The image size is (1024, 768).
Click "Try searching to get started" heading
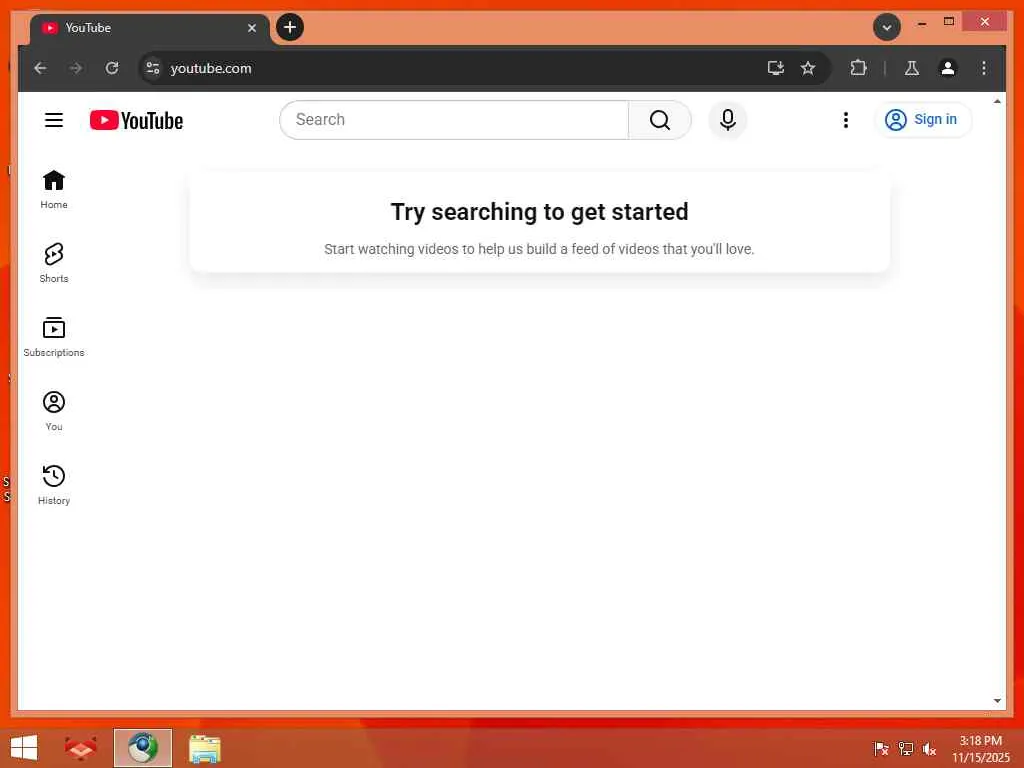[539, 212]
